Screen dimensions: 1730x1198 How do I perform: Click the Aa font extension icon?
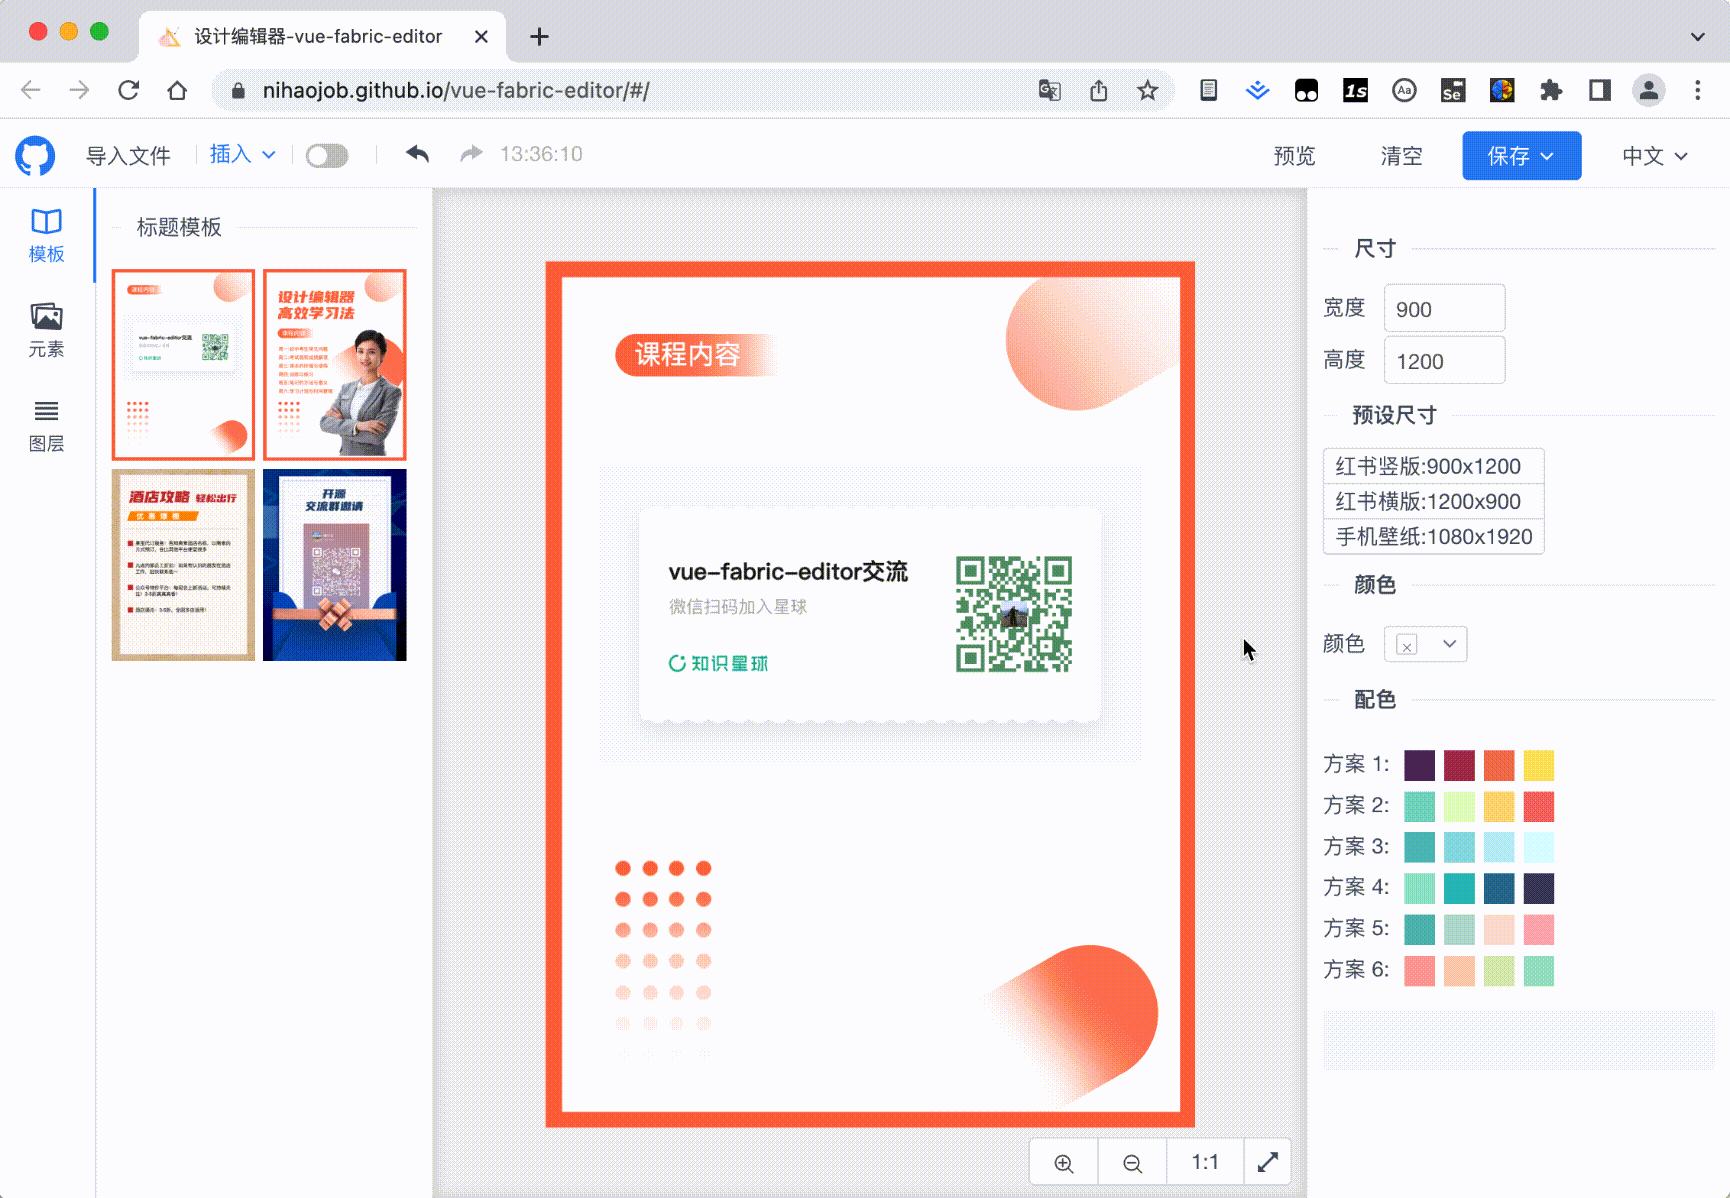[x=1404, y=90]
